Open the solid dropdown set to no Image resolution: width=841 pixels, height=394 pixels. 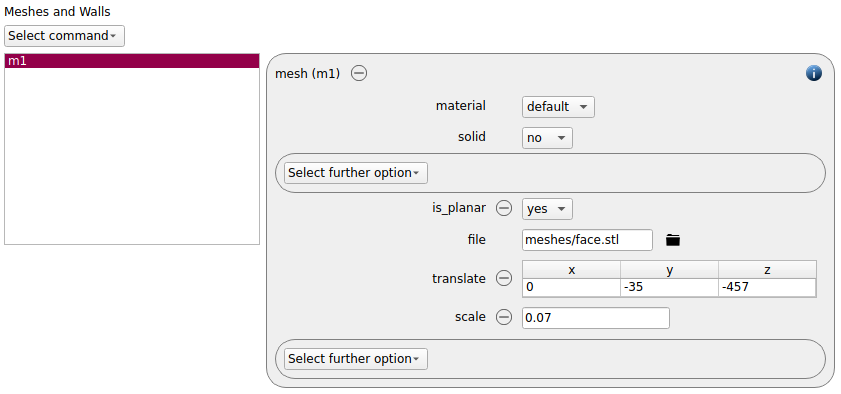(547, 138)
